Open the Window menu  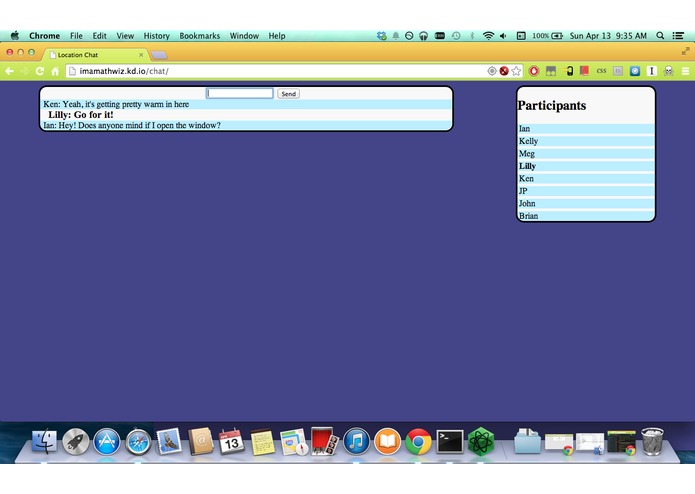click(x=244, y=36)
